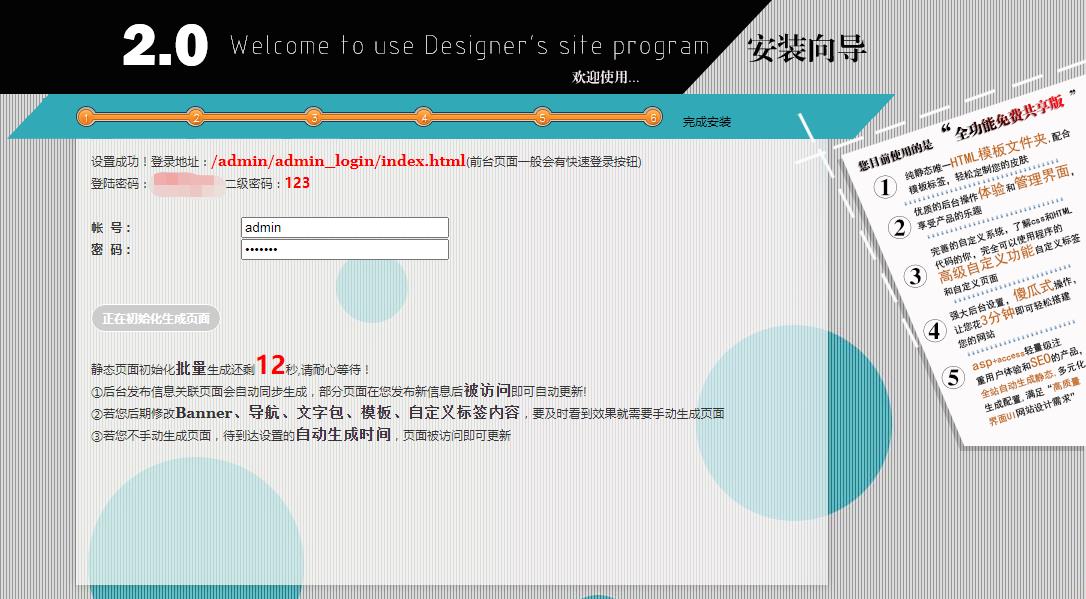
Task: Click step 4 circle in progress bar
Action: tap(423, 118)
